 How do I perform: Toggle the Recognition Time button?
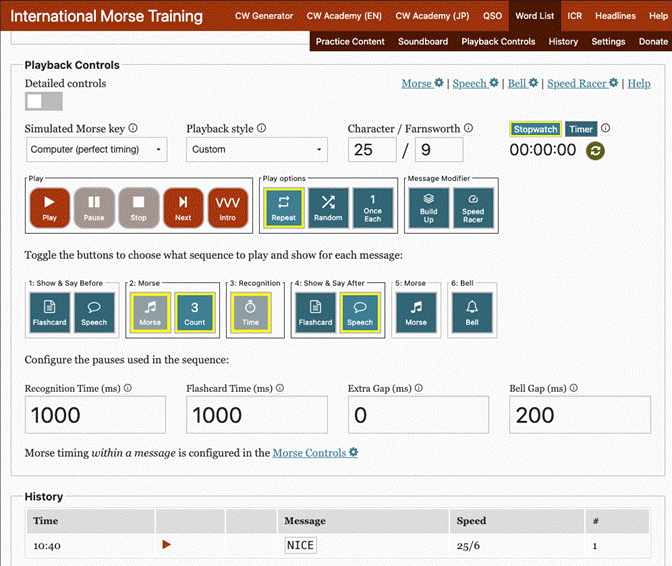251,313
